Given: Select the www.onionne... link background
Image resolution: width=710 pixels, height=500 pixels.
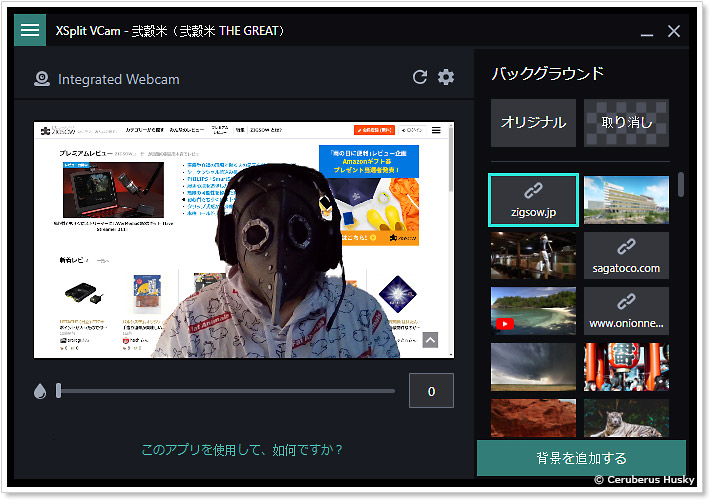Looking at the screenshot, I should 626,311.
